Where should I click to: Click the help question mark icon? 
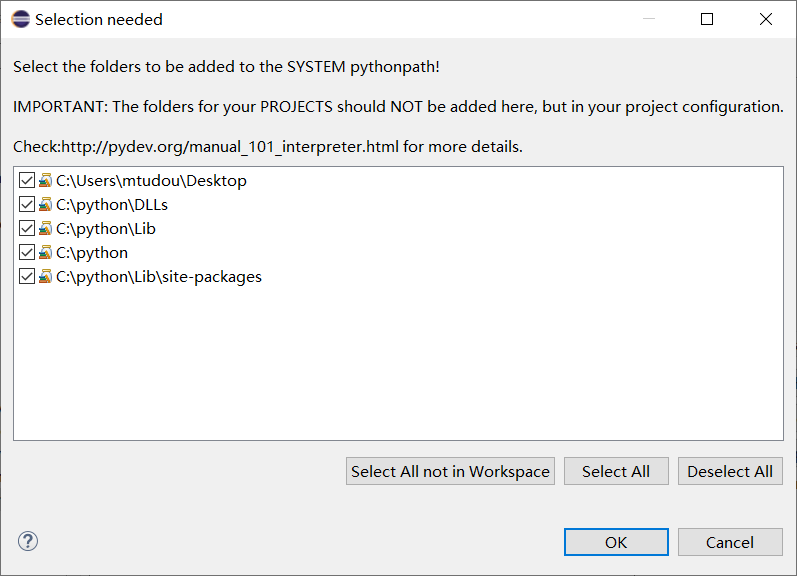coord(28,542)
